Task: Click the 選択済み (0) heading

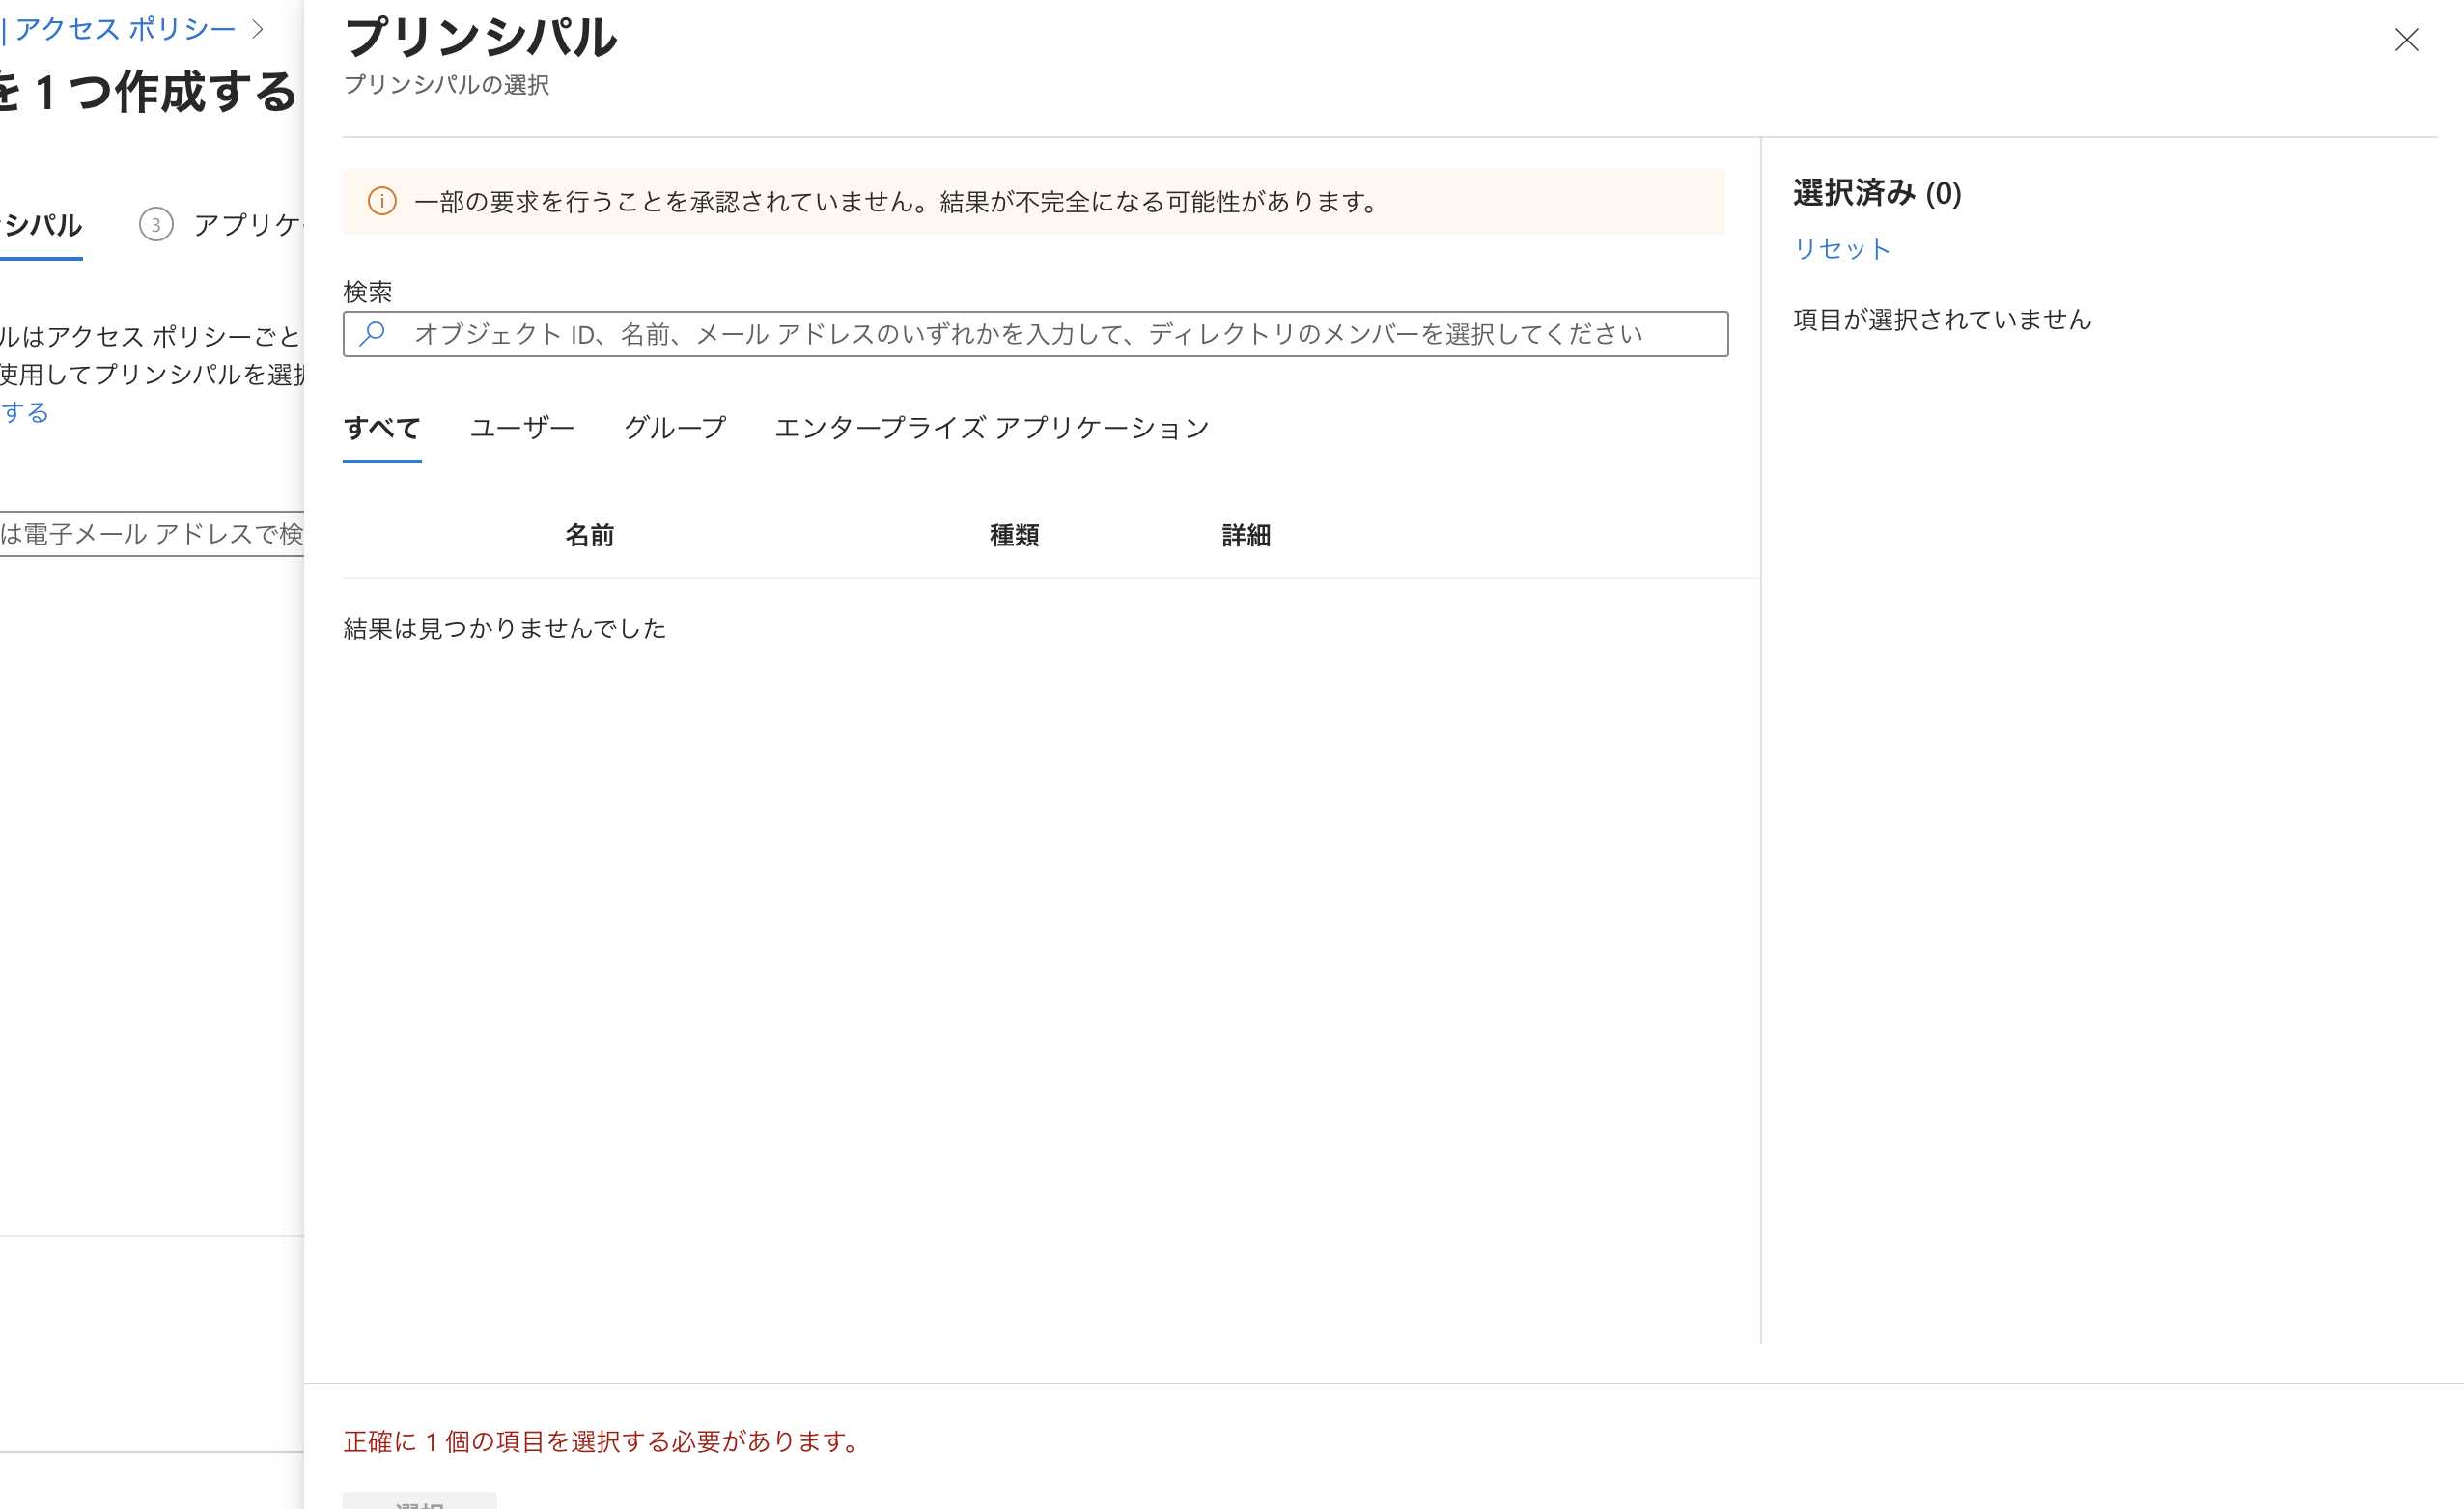Action: tap(1875, 195)
